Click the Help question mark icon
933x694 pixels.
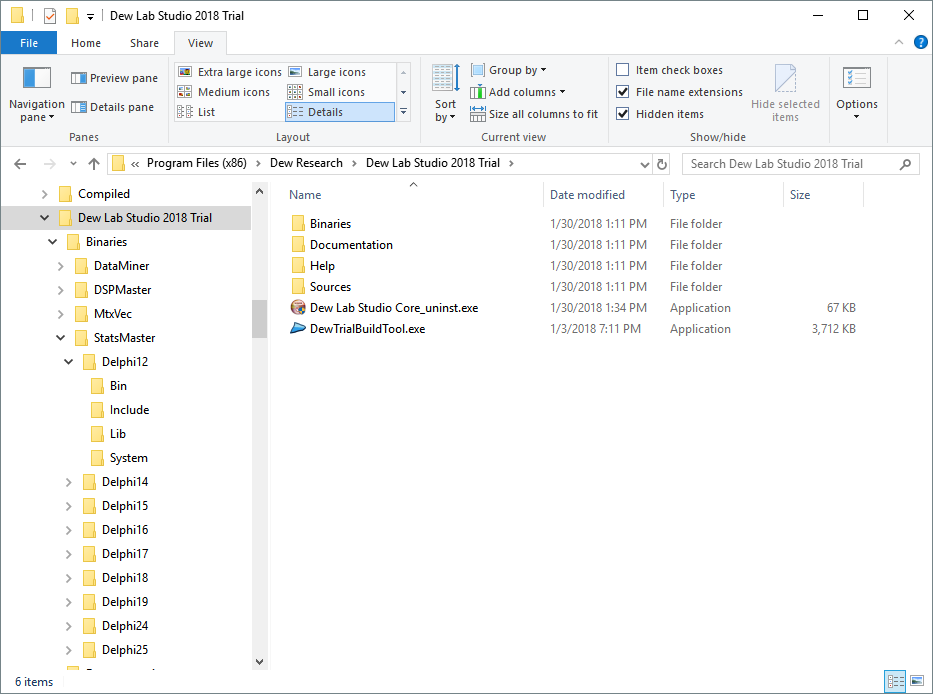pos(920,42)
